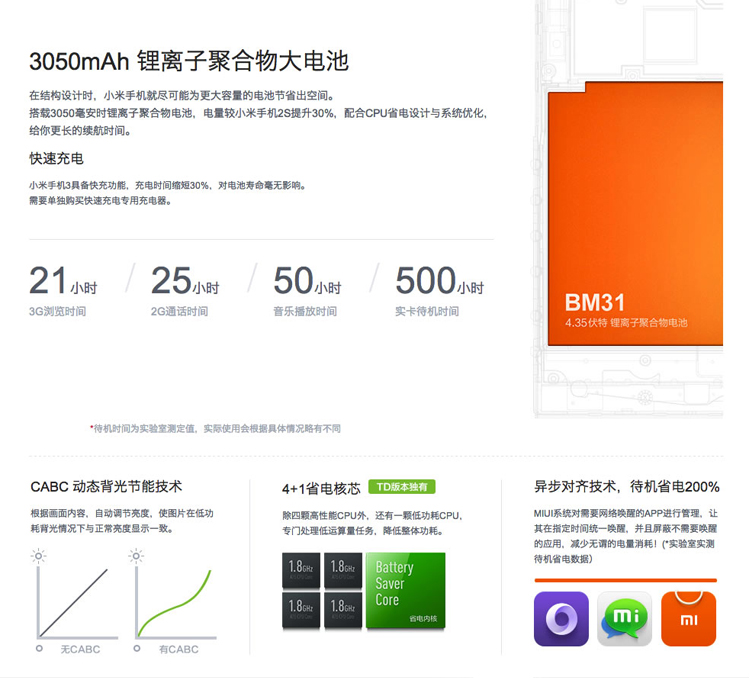Click the Battery Saver Core green tile
Viewport: 750px width, 678px height.
tap(406, 590)
